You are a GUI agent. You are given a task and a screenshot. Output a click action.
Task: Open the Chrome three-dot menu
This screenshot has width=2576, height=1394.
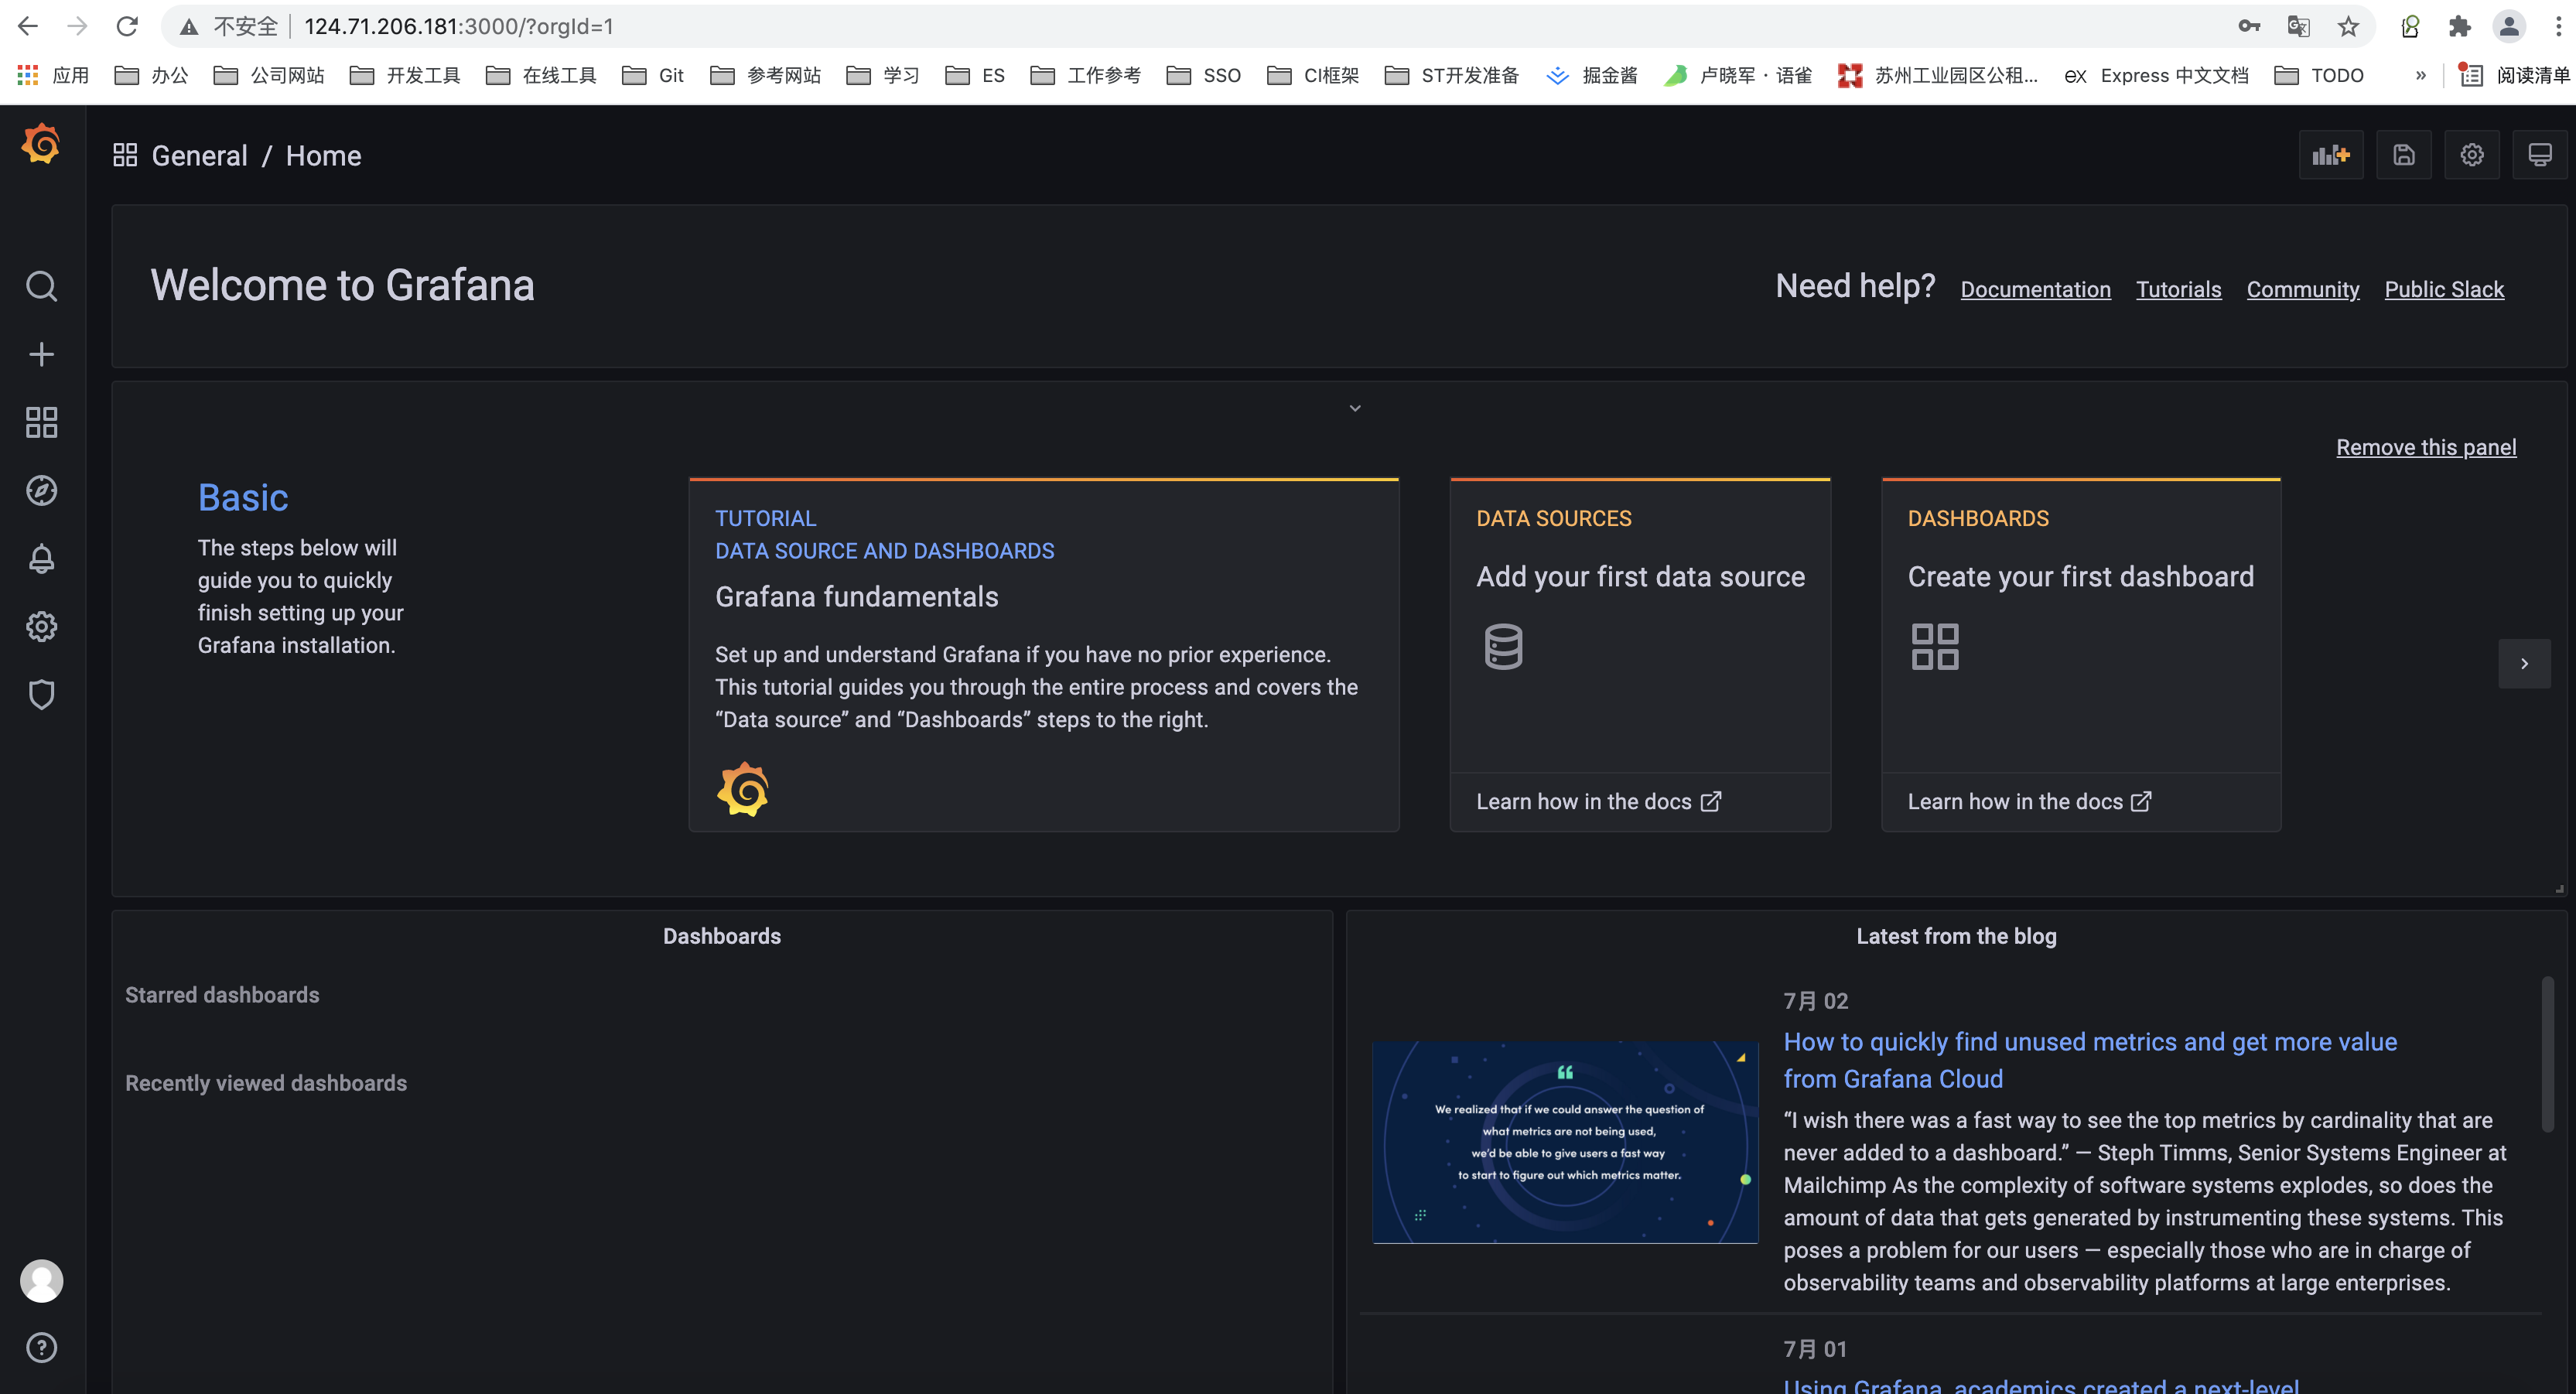point(2558,26)
